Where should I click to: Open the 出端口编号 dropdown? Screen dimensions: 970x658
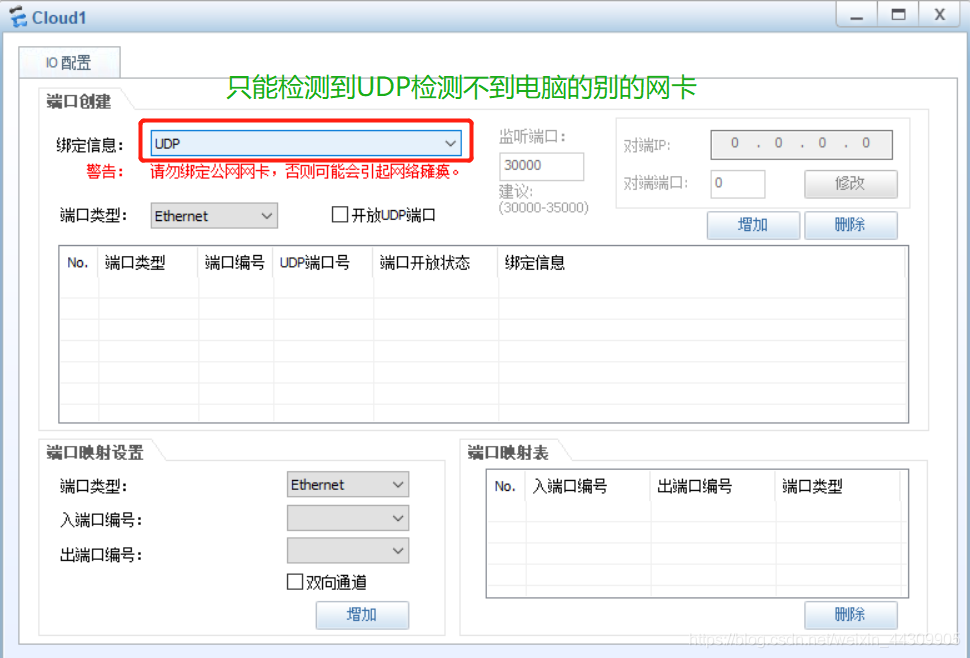click(x=348, y=551)
